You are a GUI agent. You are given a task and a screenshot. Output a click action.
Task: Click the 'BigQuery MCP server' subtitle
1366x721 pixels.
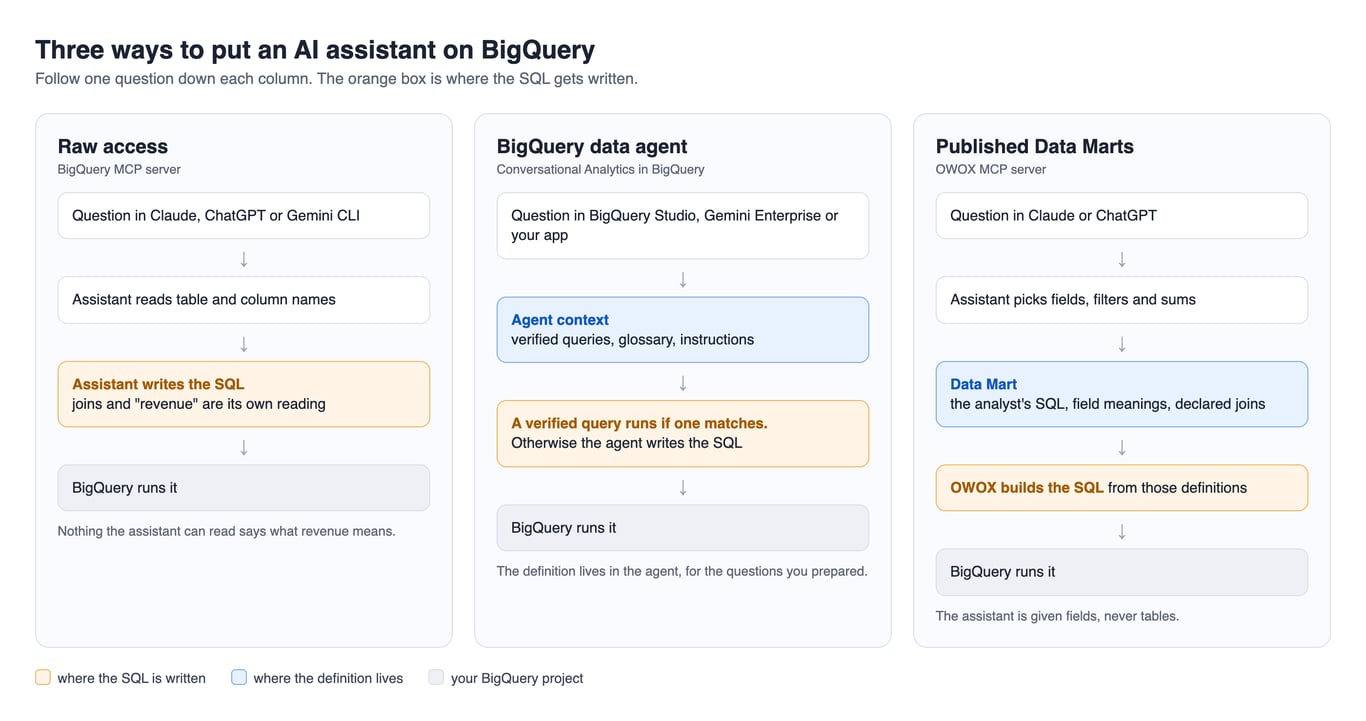119,169
